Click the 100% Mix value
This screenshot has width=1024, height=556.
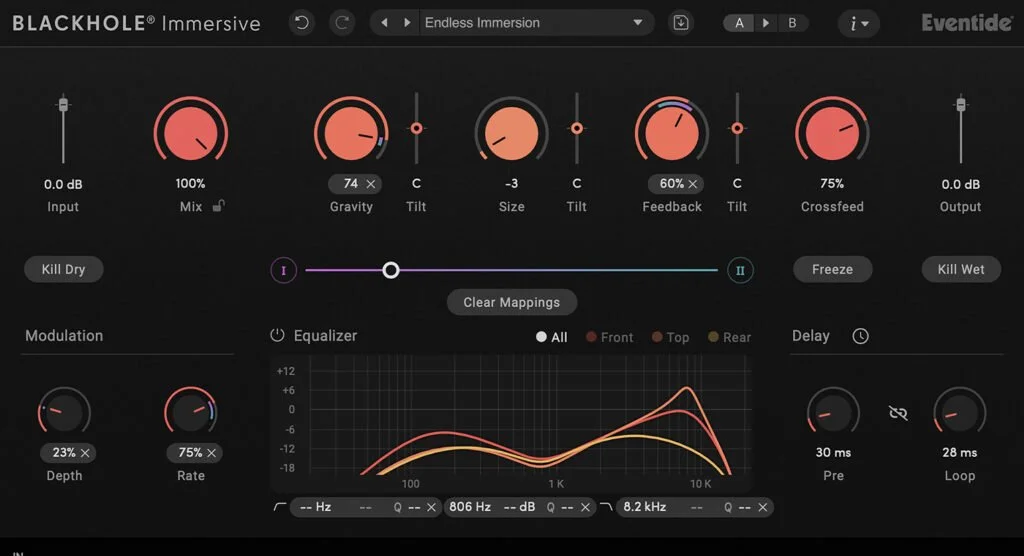190,184
